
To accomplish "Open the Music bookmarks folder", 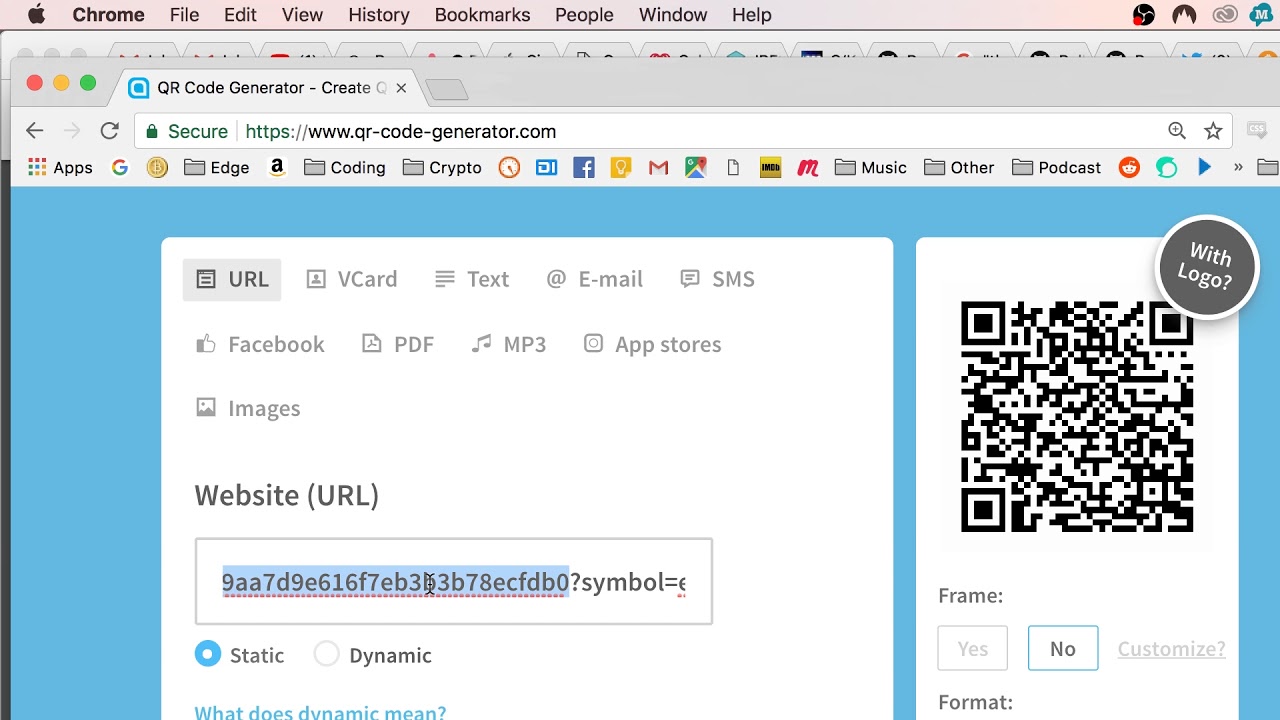I will [x=871, y=168].
